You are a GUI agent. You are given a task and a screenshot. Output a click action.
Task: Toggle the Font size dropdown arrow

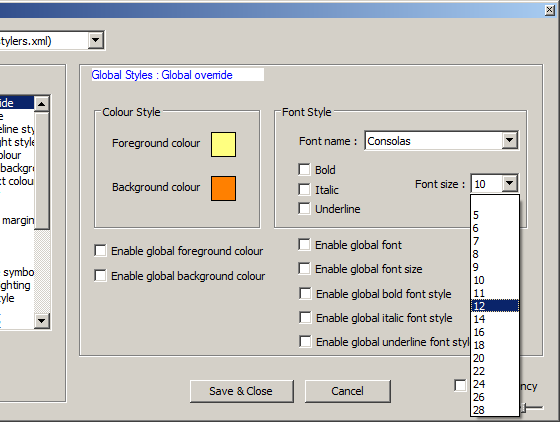pyautogui.click(x=510, y=184)
